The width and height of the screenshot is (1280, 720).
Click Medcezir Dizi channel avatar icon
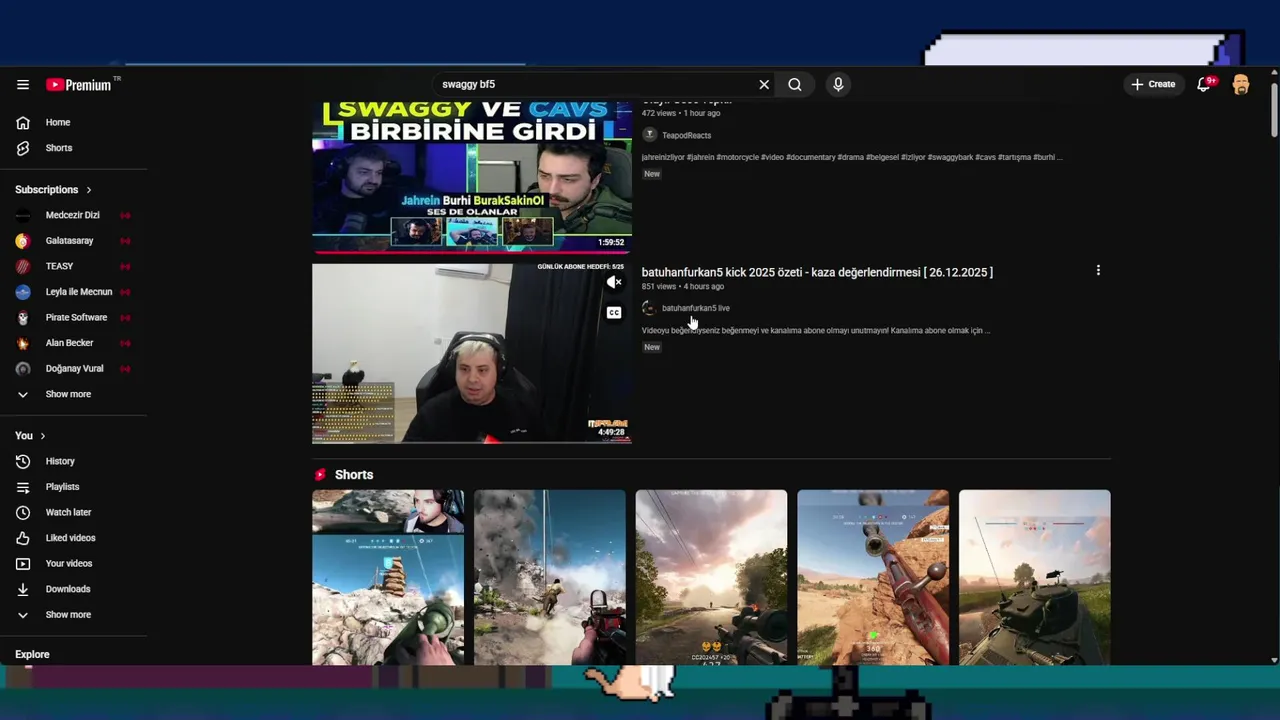click(x=23, y=215)
